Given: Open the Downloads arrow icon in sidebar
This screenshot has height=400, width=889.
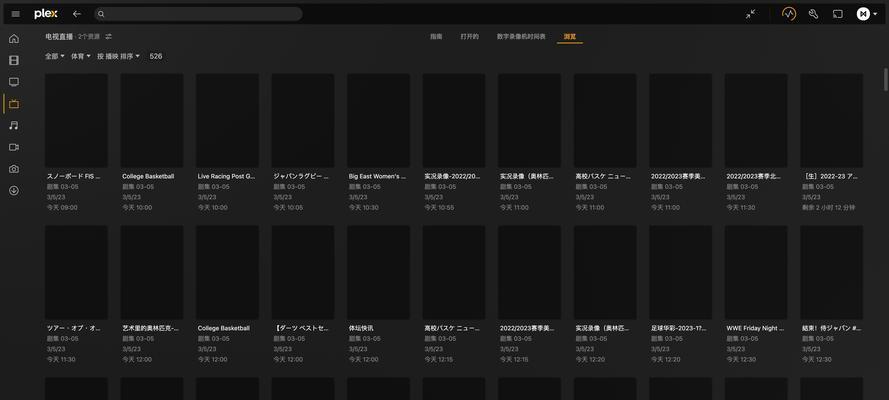Looking at the screenshot, I should 14,190.
